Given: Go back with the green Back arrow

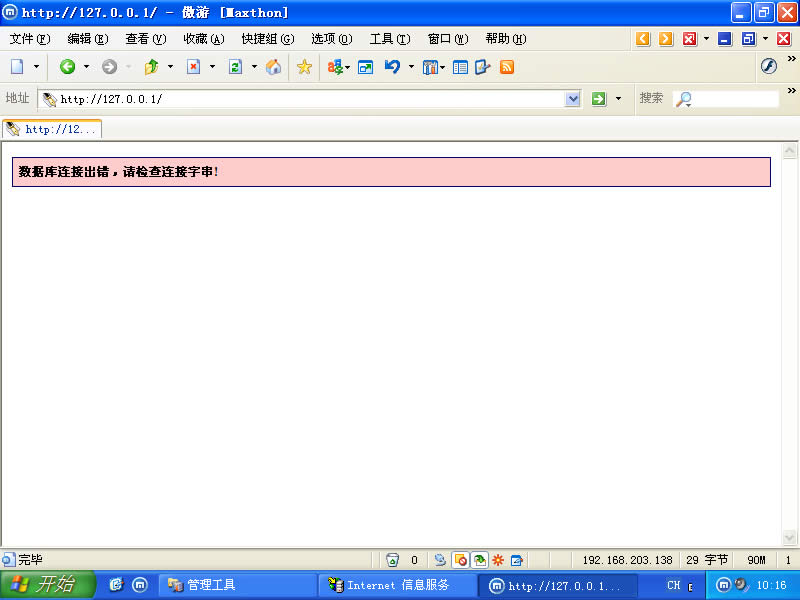Looking at the screenshot, I should coord(67,67).
